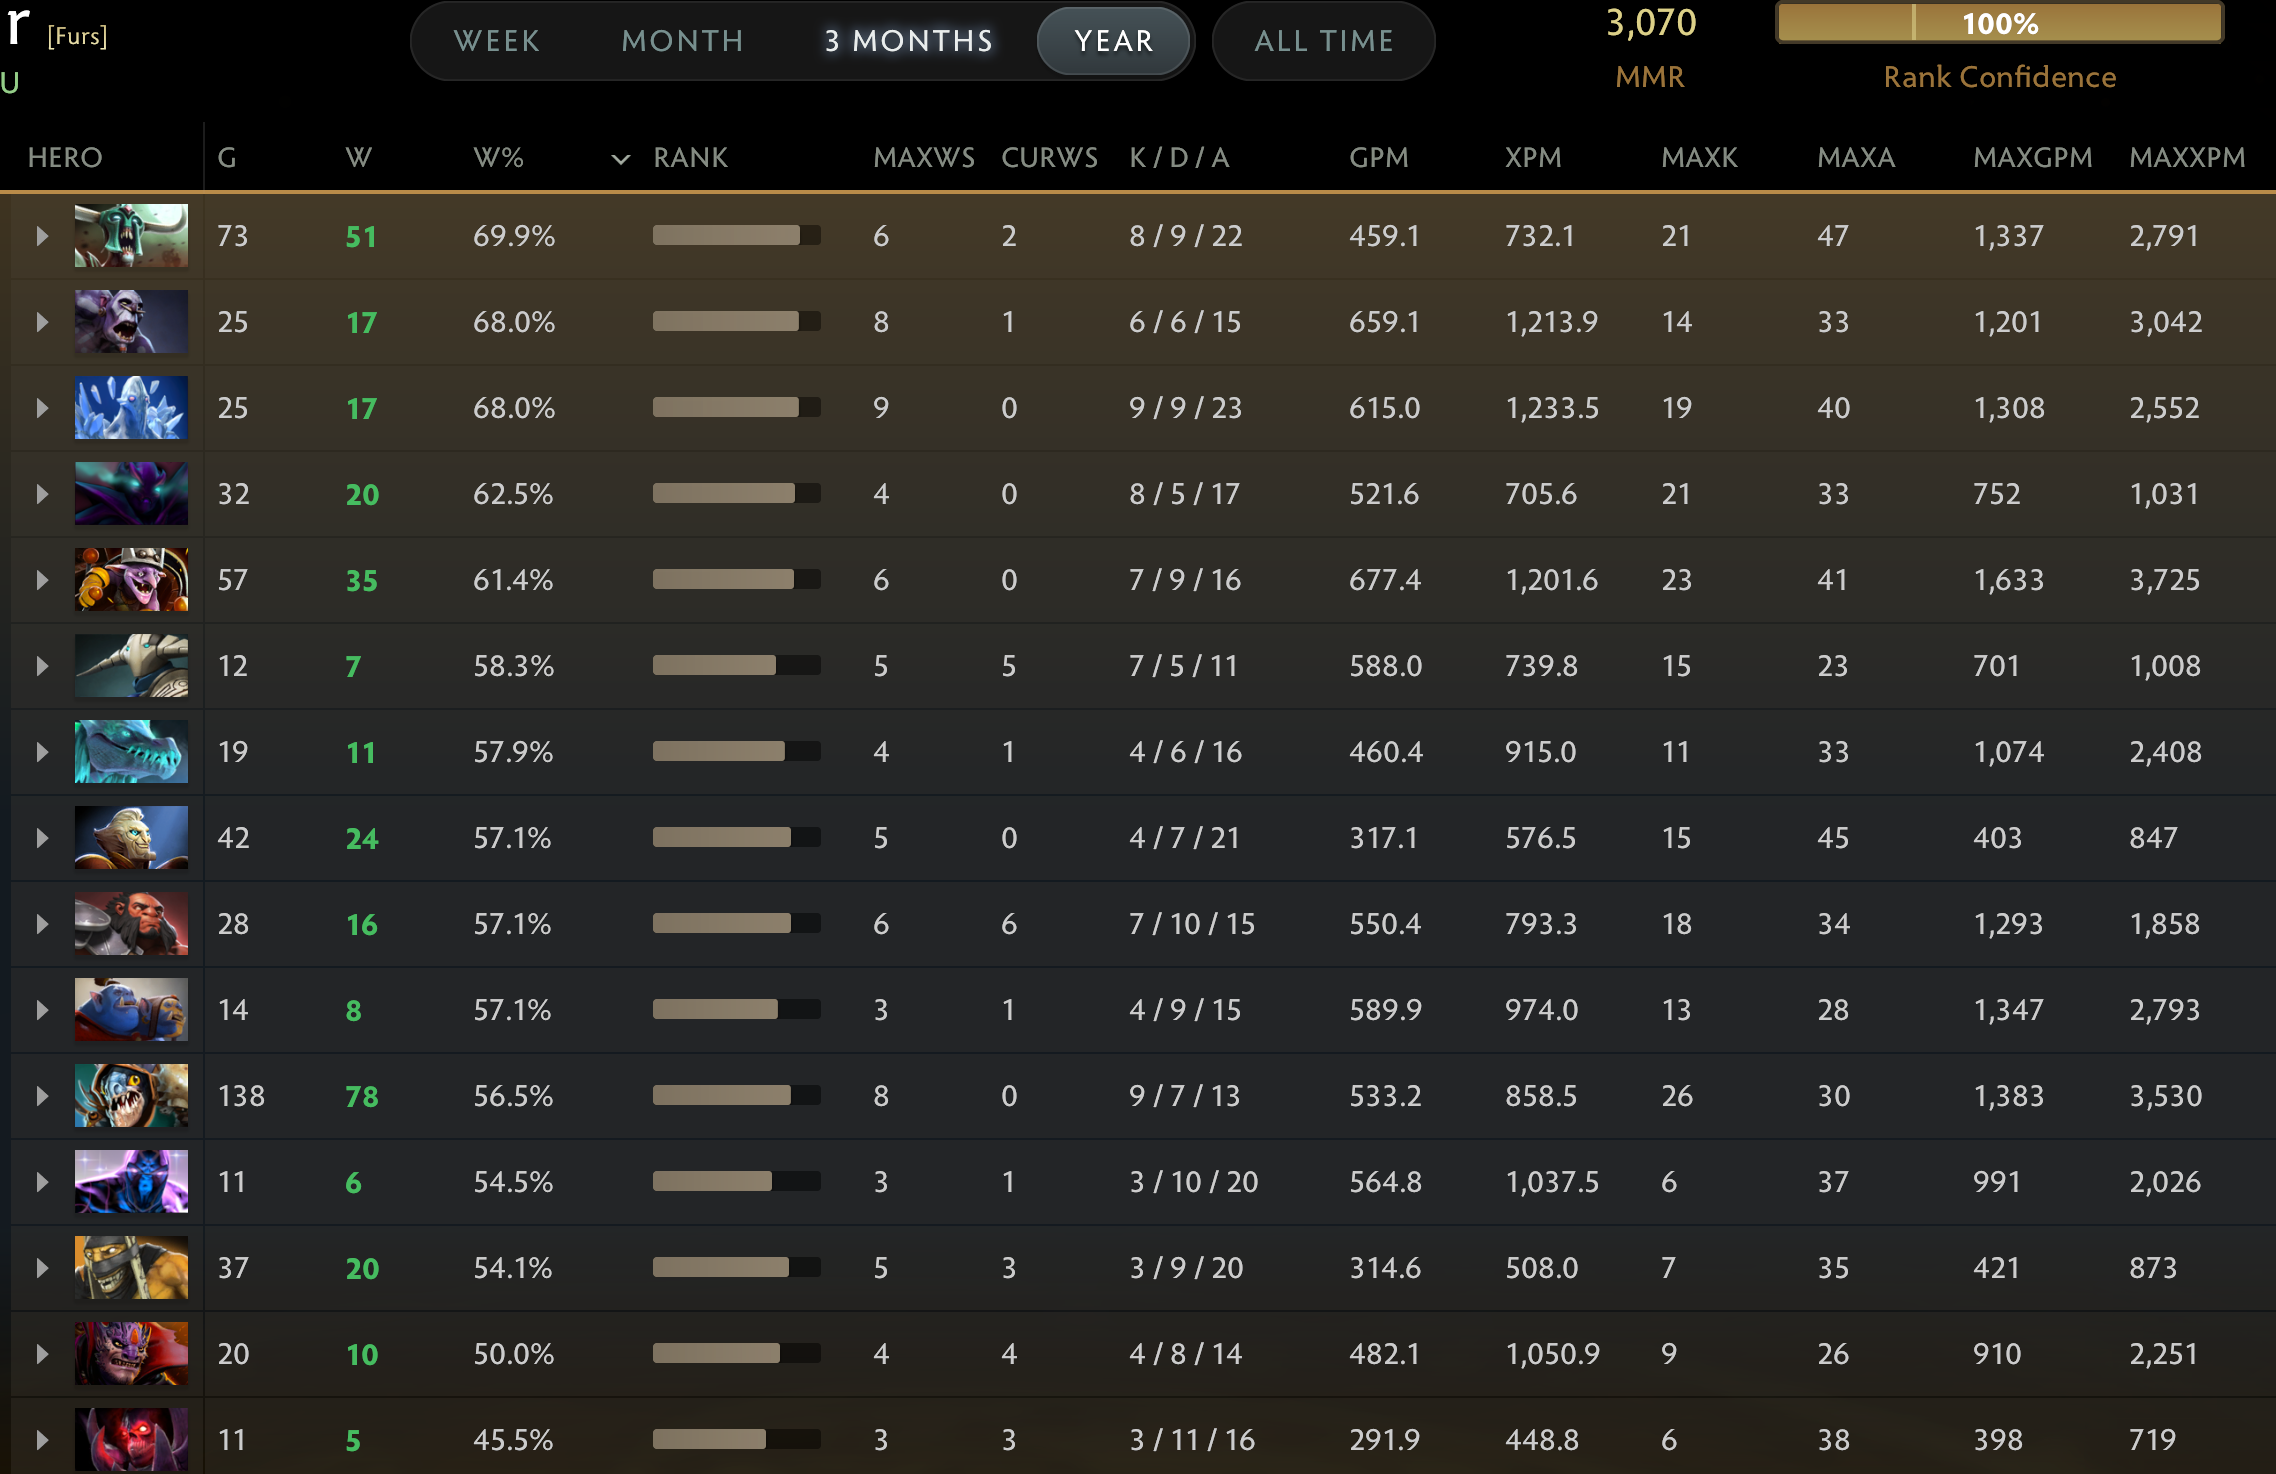The width and height of the screenshot is (2276, 1474).
Task: Expand the 58.3% win rate row
Action: (42, 666)
